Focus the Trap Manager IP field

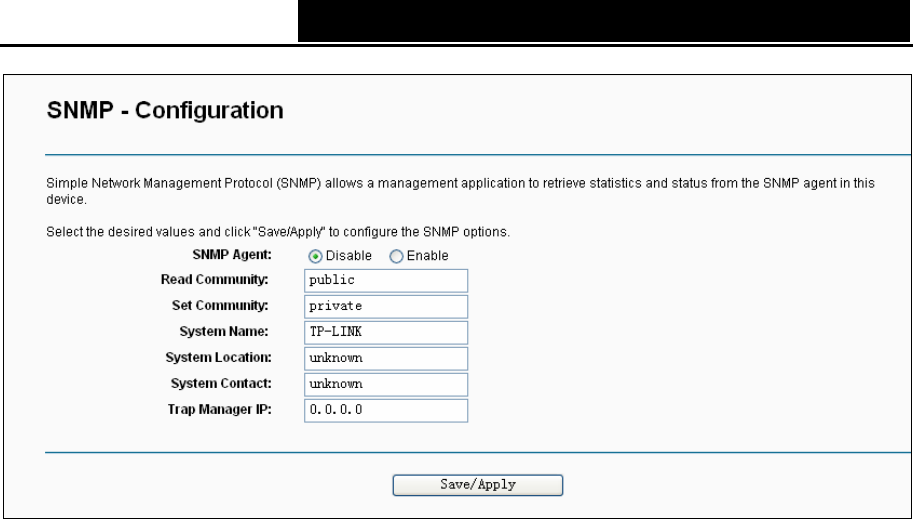(x=386, y=410)
